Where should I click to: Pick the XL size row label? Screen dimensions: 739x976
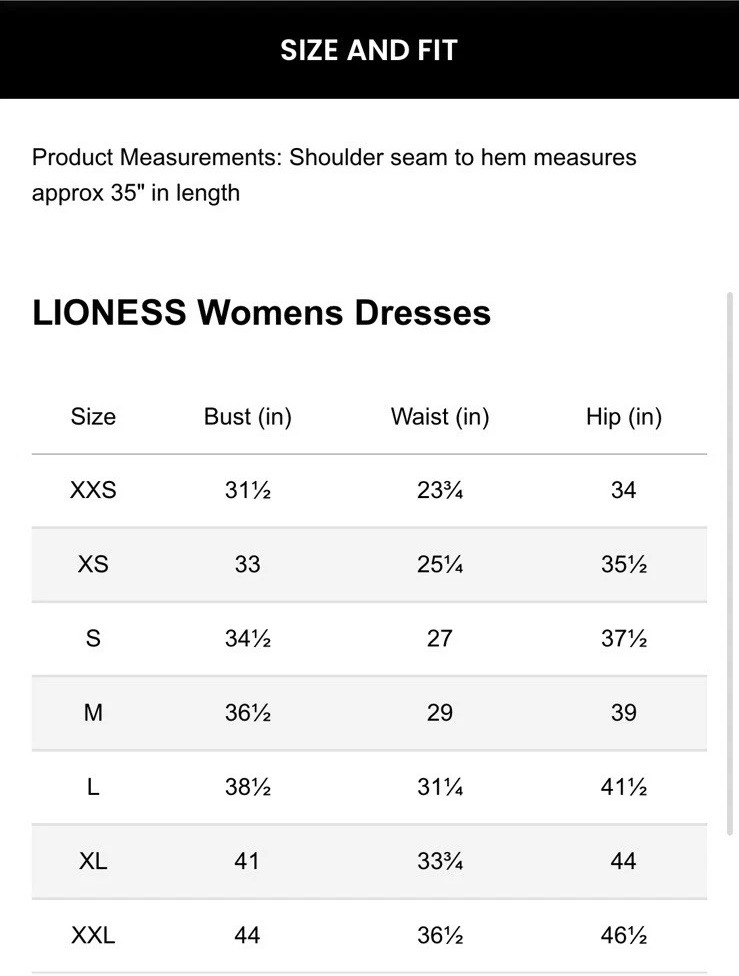click(93, 861)
